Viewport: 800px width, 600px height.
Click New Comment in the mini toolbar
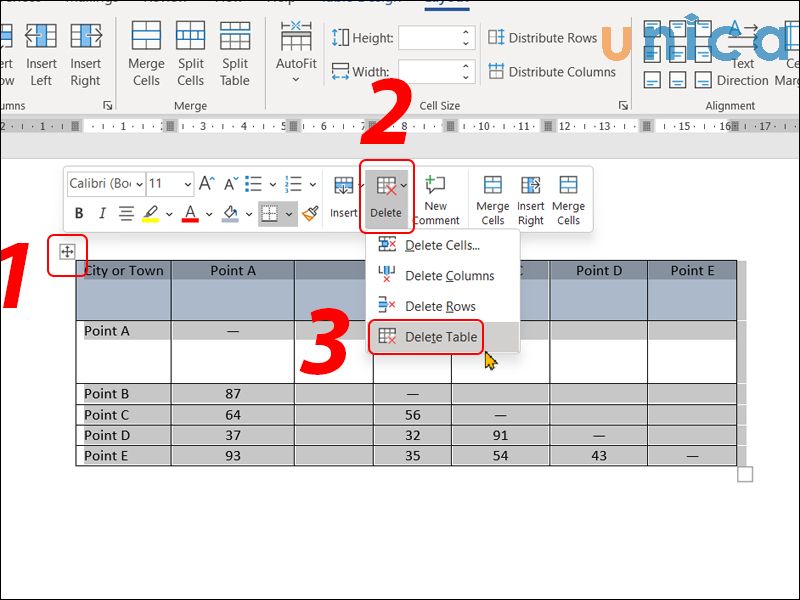[x=435, y=199]
